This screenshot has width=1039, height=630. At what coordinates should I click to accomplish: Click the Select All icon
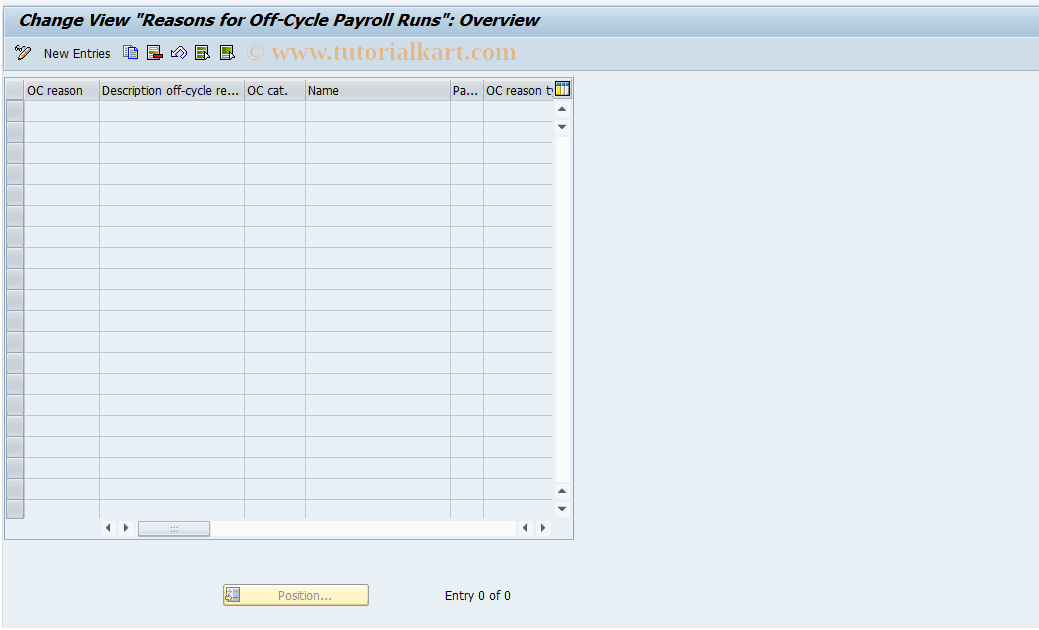click(202, 53)
